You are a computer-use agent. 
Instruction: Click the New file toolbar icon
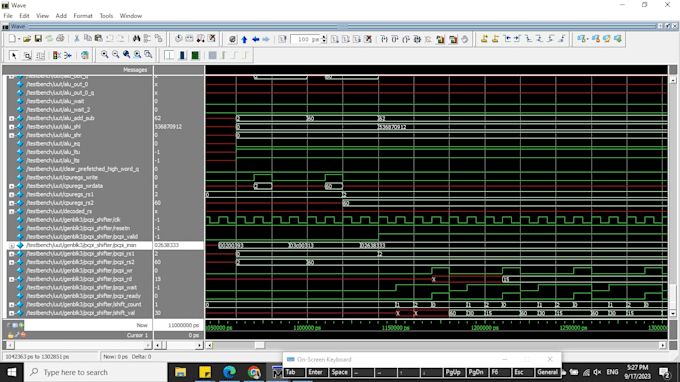coord(13,39)
